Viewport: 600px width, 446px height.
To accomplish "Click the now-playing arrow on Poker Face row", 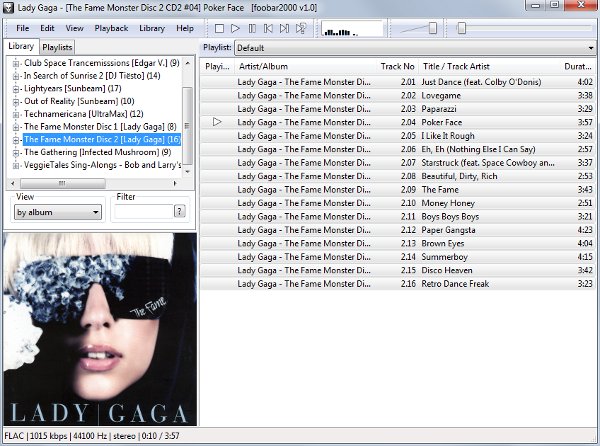I will pos(217,122).
